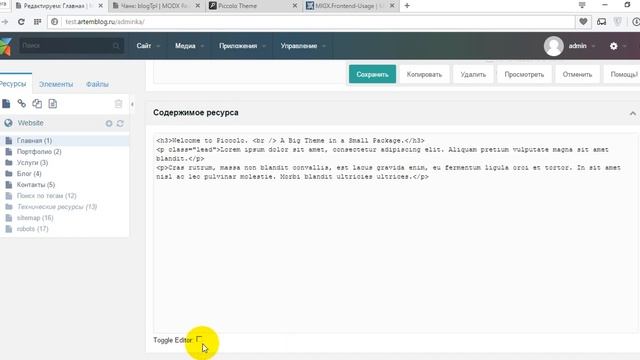Create a new document resource icon
Viewport: 640px width, 360px height.
tap(6, 104)
